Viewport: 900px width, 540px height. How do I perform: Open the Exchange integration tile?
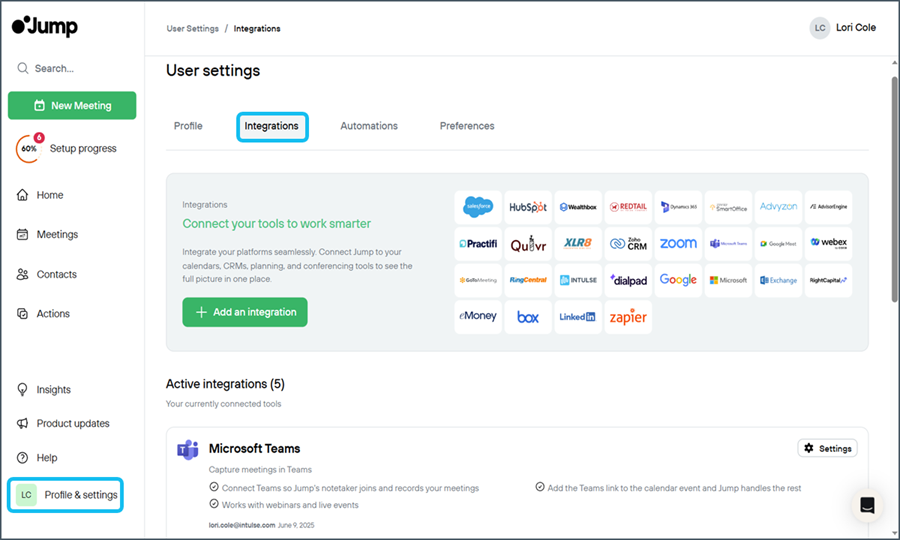pyautogui.click(x=778, y=281)
